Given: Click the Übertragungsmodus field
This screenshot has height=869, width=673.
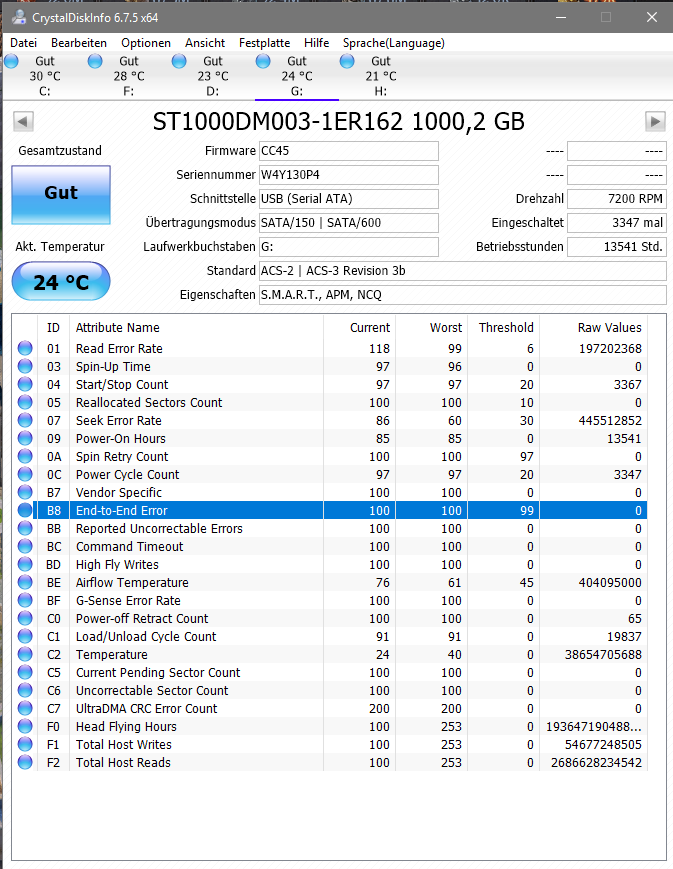Looking at the screenshot, I should coord(349,223).
